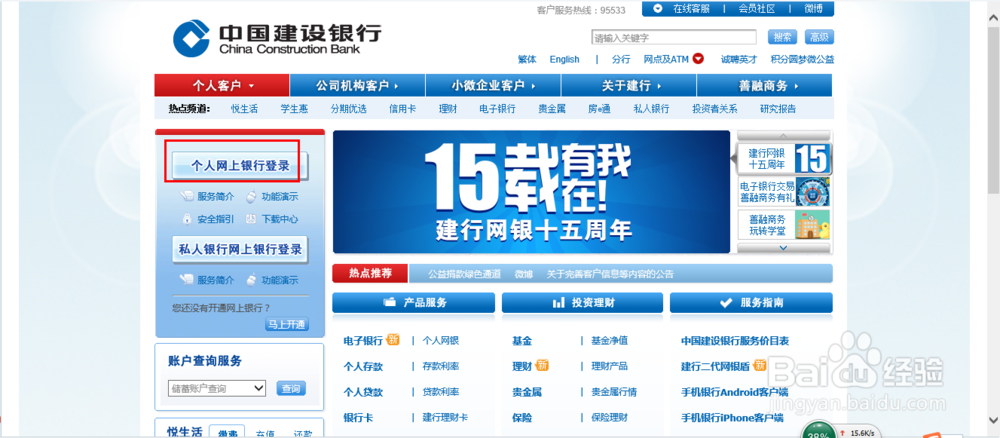Open the 储蓄账户查询 dropdown
Image resolution: width=1000 pixels, height=438 pixels.
point(217,388)
